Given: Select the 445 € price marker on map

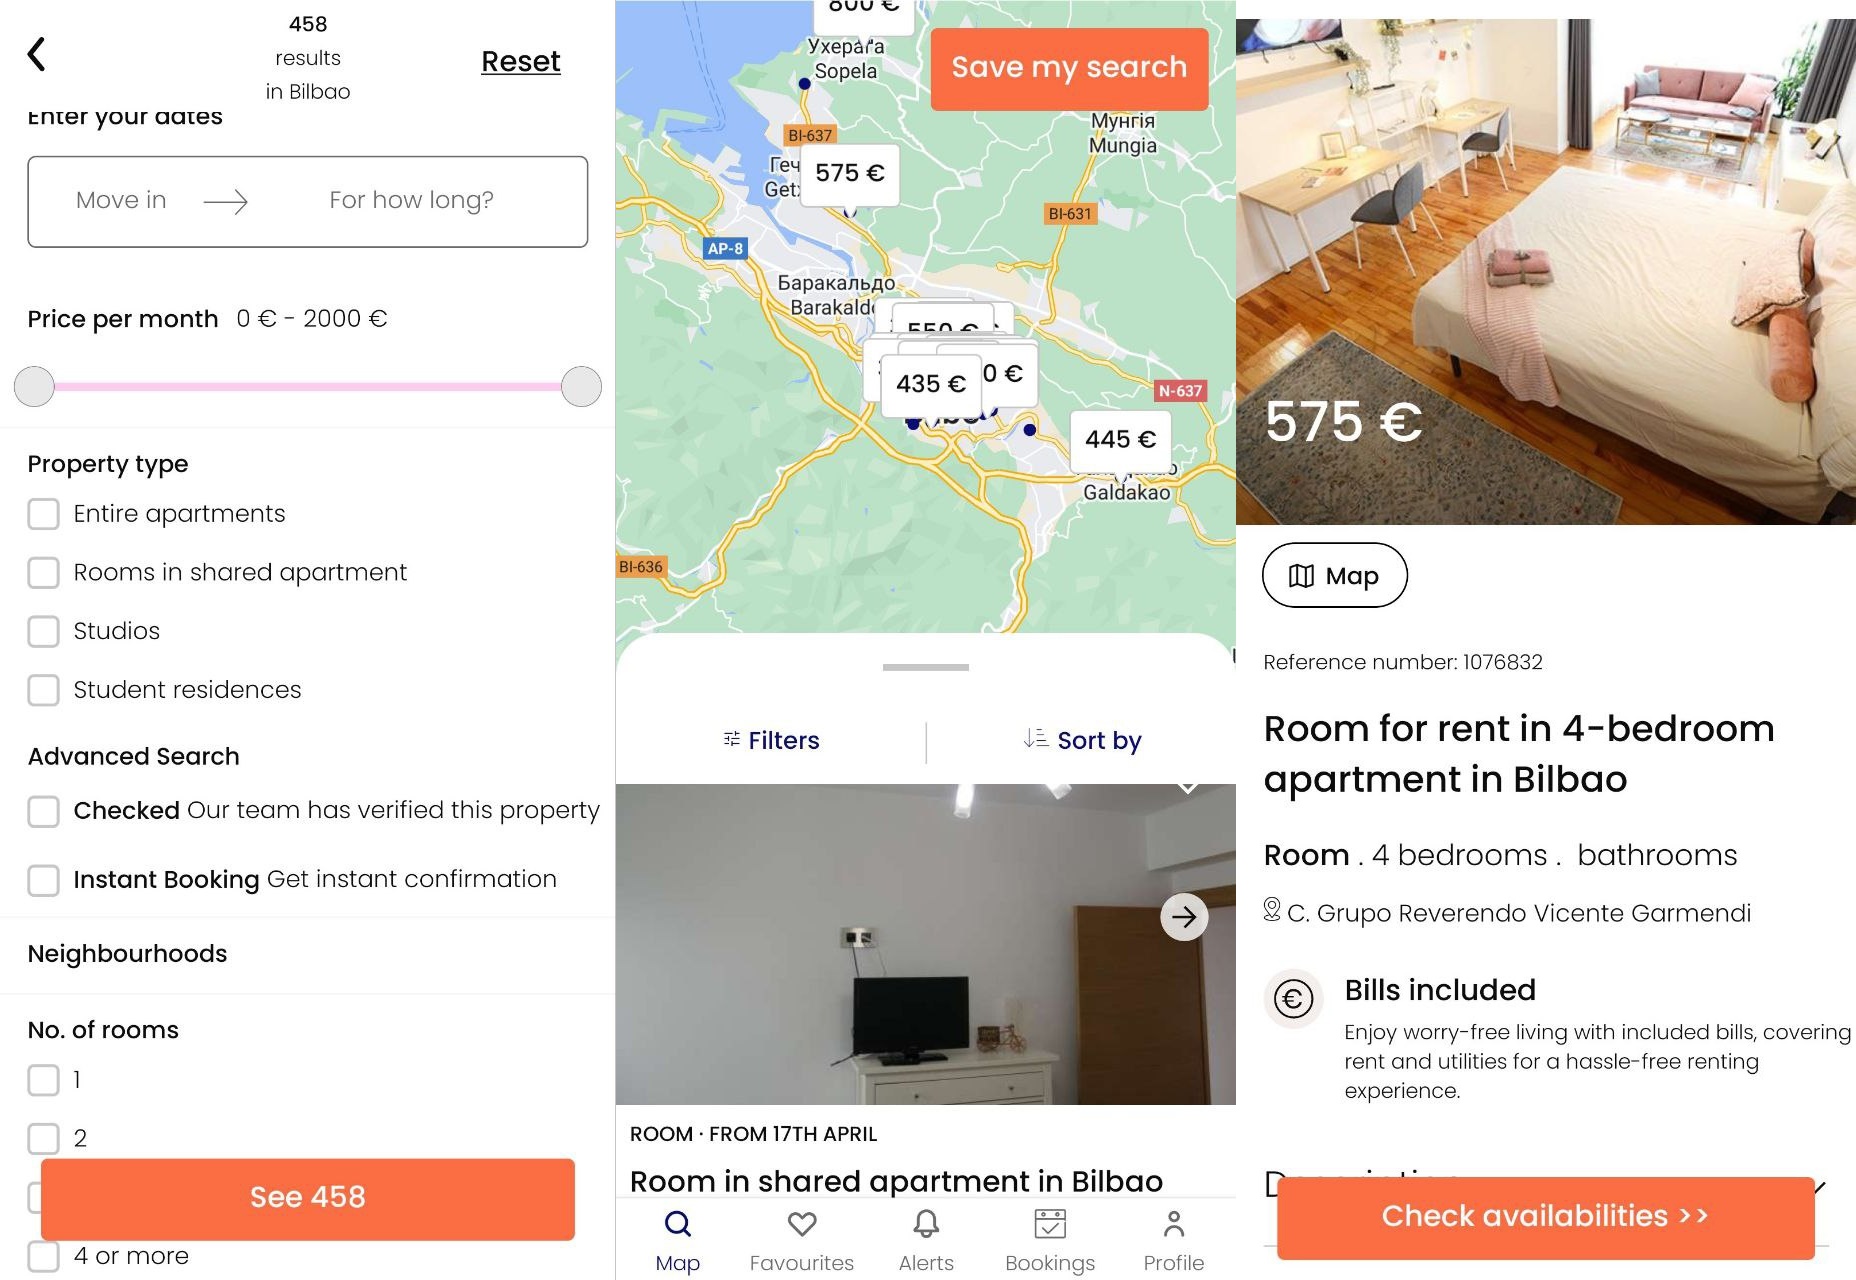Looking at the screenshot, I should [1120, 439].
